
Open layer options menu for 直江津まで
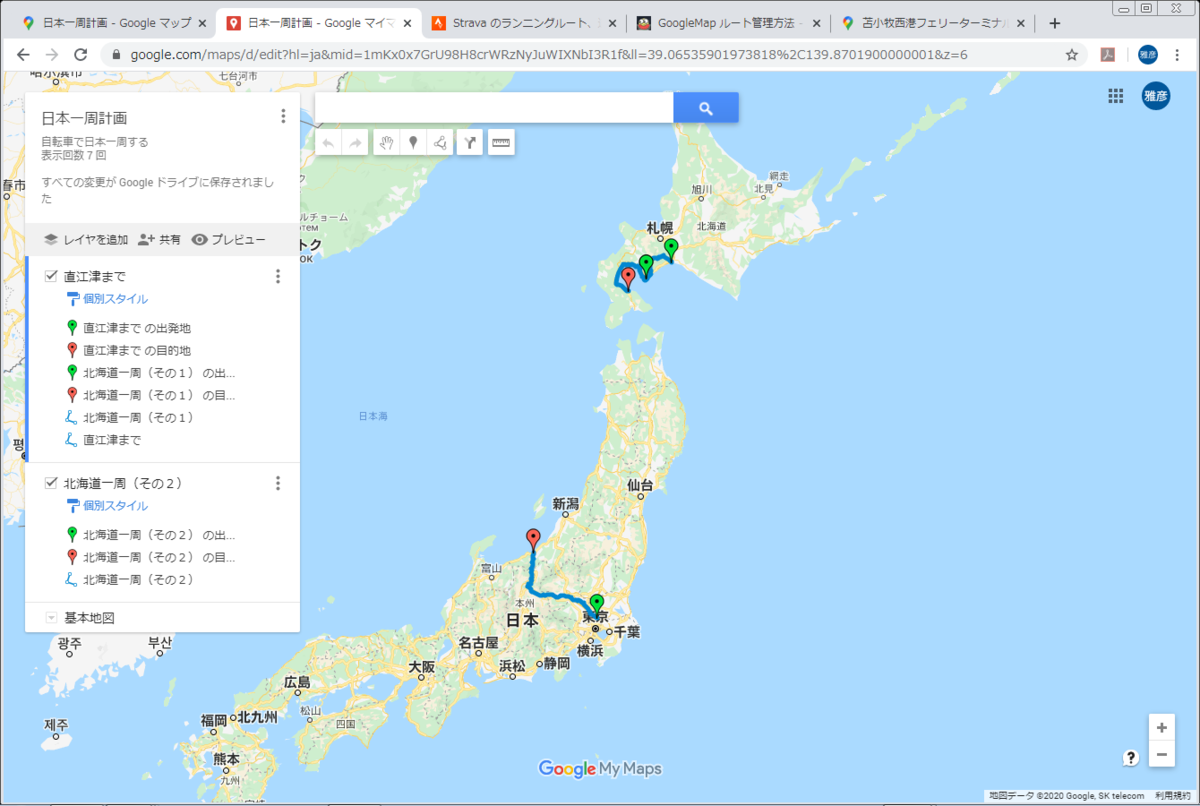tap(278, 277)
